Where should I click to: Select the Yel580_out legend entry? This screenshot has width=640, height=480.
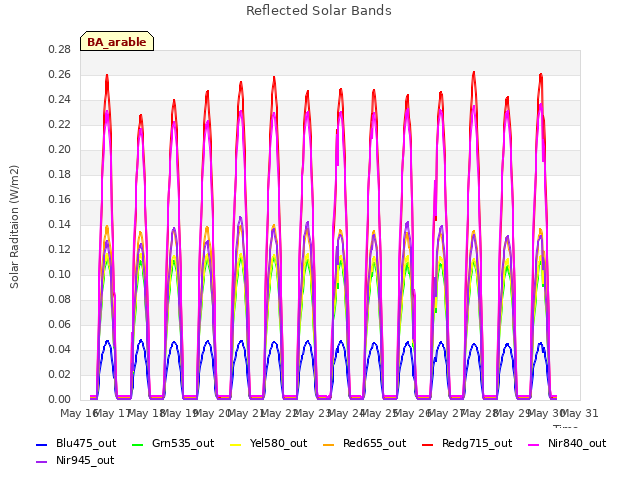[269, 443]
